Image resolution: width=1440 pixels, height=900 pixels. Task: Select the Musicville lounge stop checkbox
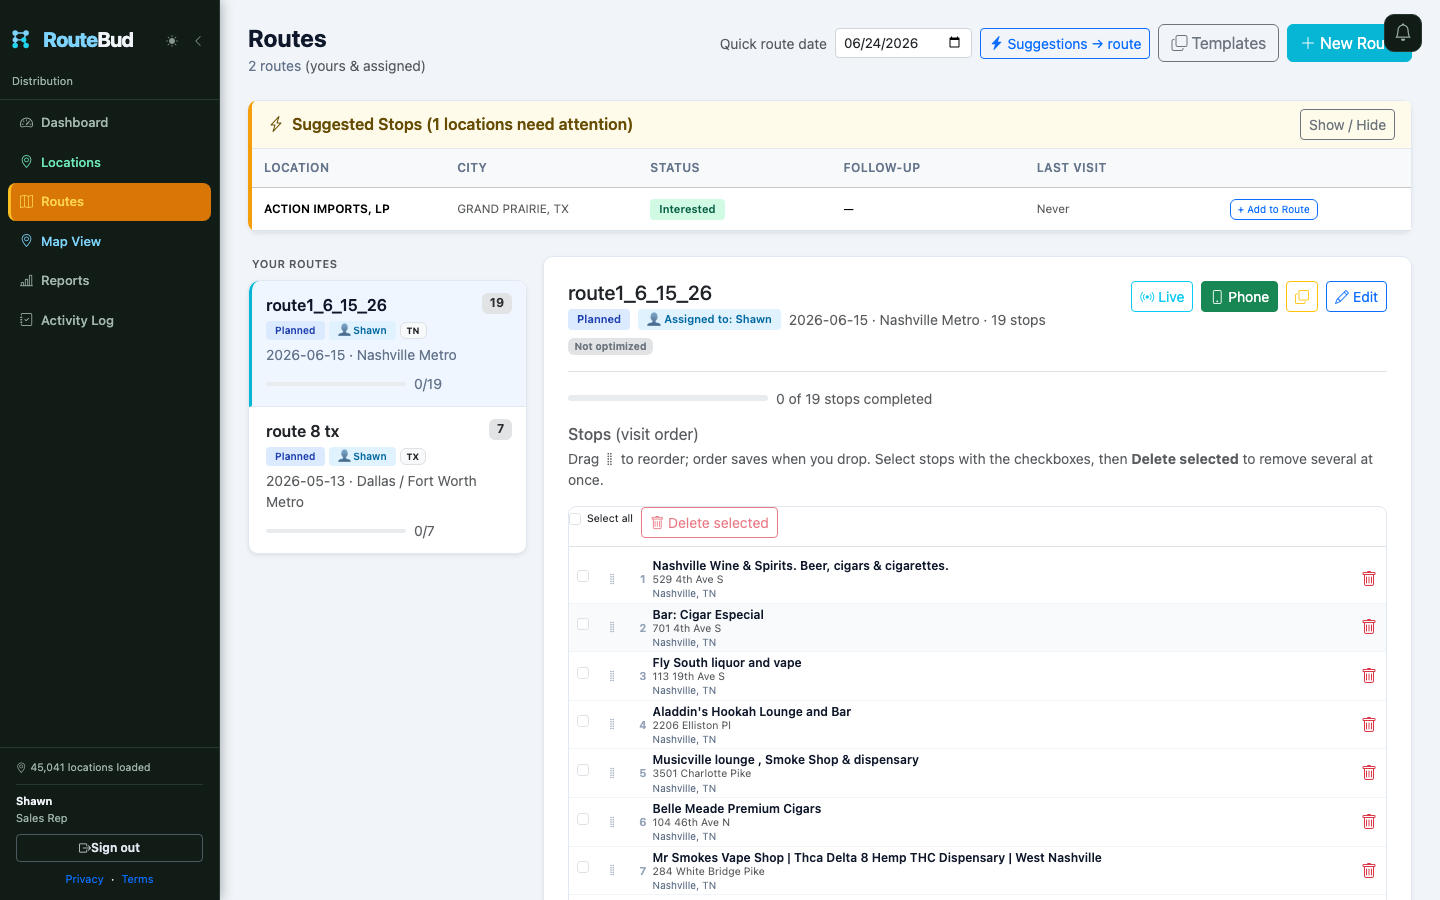(x=583, y=770)
